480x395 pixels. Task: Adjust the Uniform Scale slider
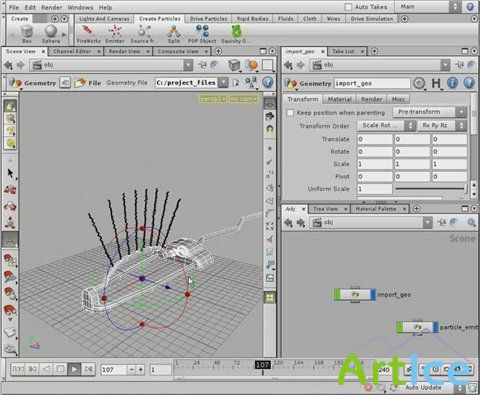tap(431, 189)
